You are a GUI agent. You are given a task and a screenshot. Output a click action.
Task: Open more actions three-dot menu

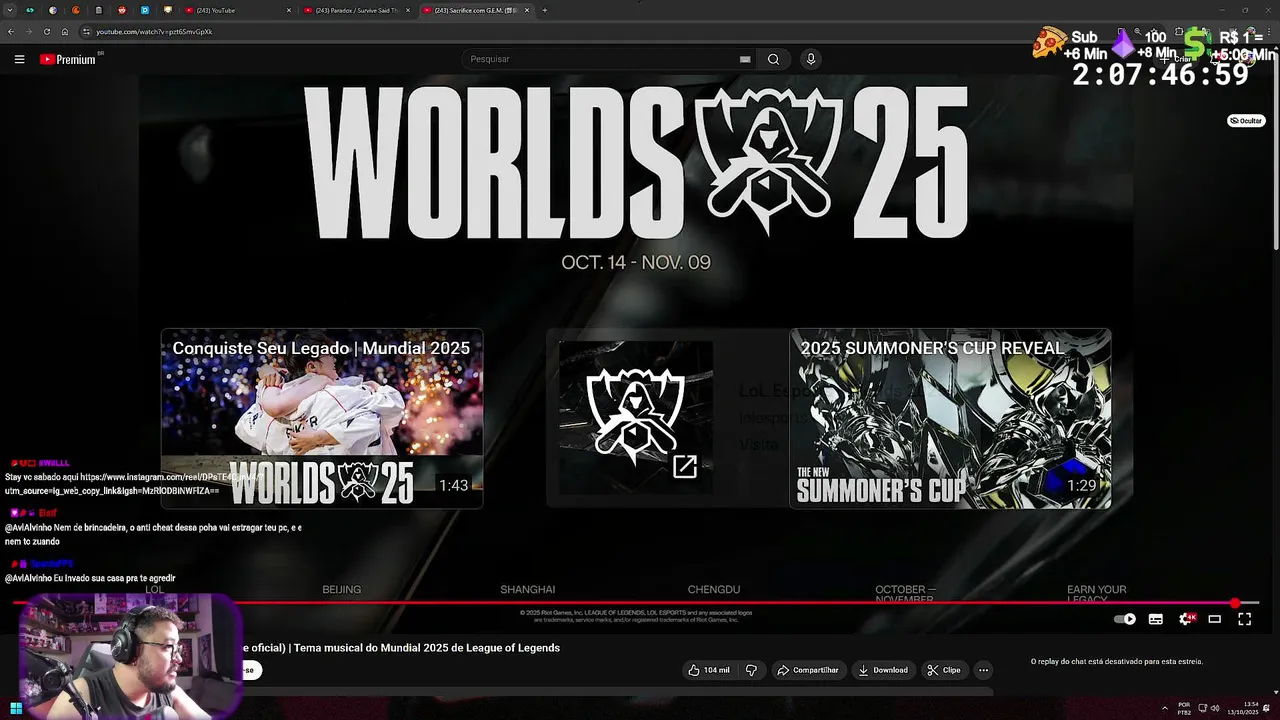pos(983,670)
